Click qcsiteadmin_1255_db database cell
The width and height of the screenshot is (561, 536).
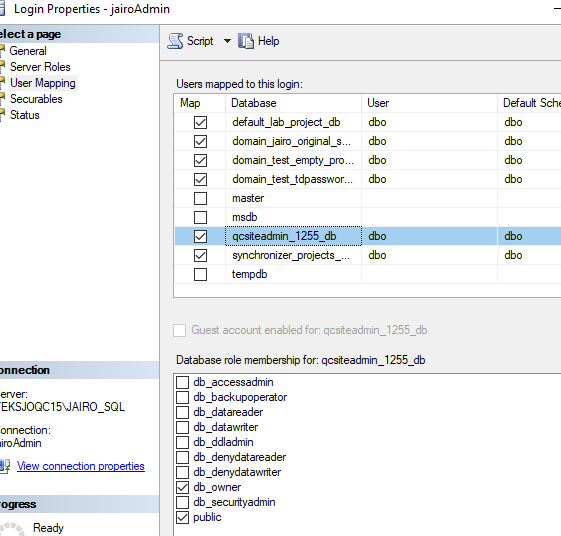click(293, 236)
